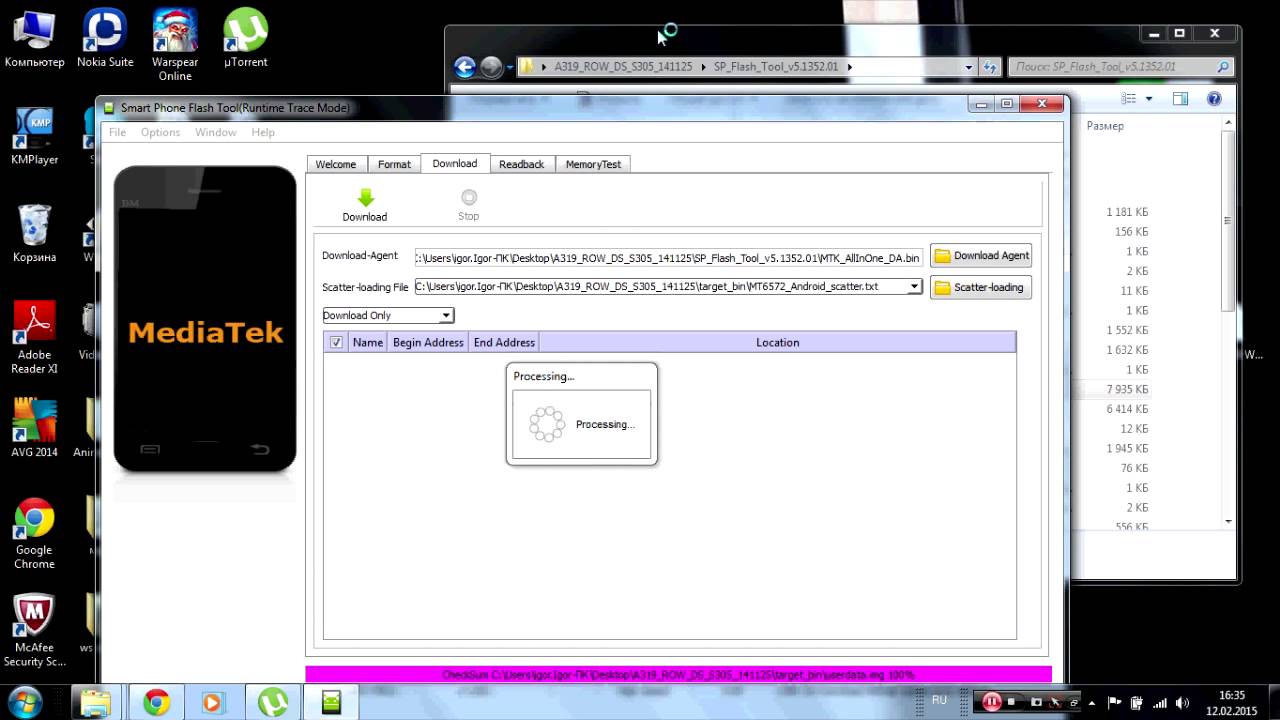1280x720 pixels.
Task: Open the Download Only mode dropdown
Action: coord(388,315)
